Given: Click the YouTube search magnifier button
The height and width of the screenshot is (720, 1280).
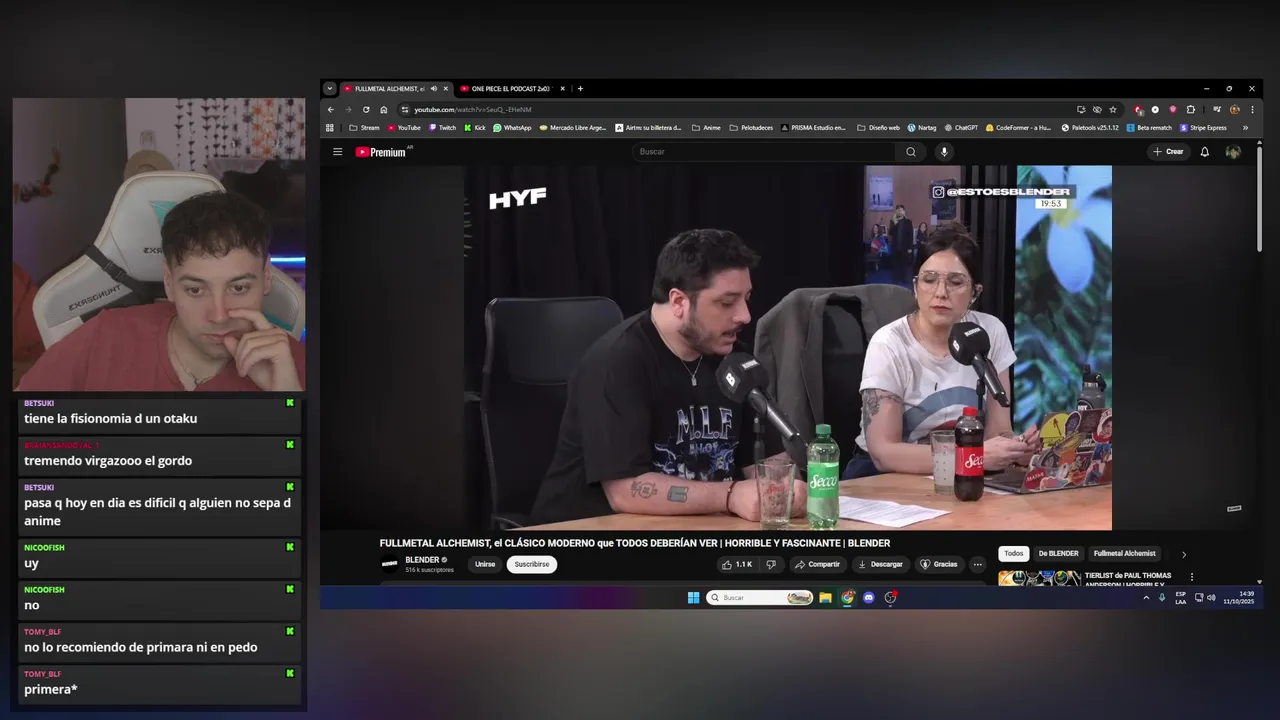Looking at the screenshot, I should pos(910,152).
